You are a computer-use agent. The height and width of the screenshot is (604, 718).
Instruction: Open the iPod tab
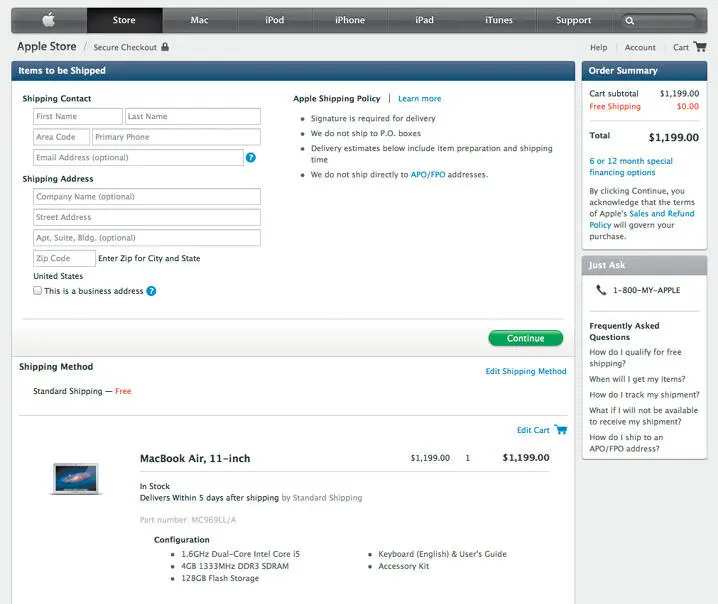point(274,20)
